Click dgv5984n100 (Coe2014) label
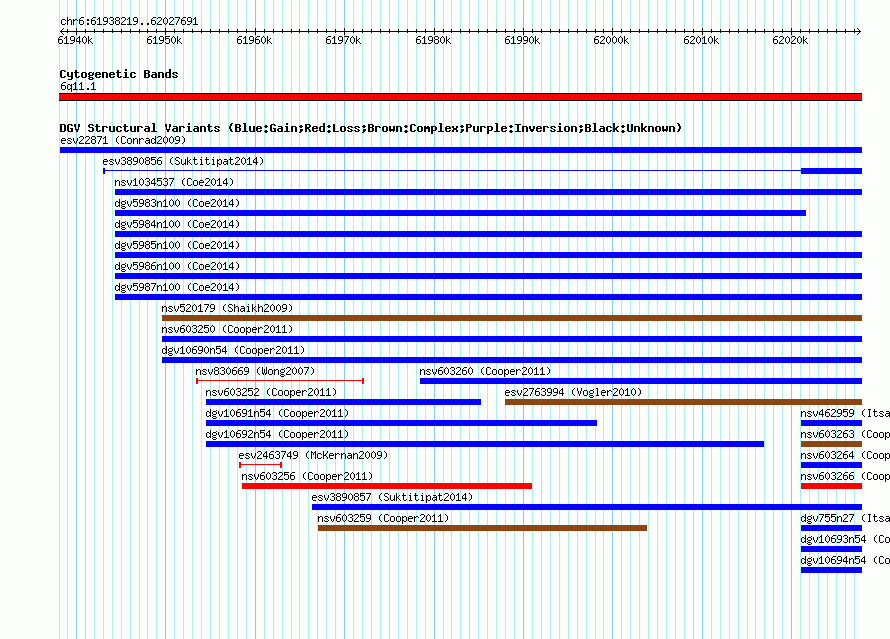The width and height of the screenshot is (890, 639). click(x=177, y=224)
